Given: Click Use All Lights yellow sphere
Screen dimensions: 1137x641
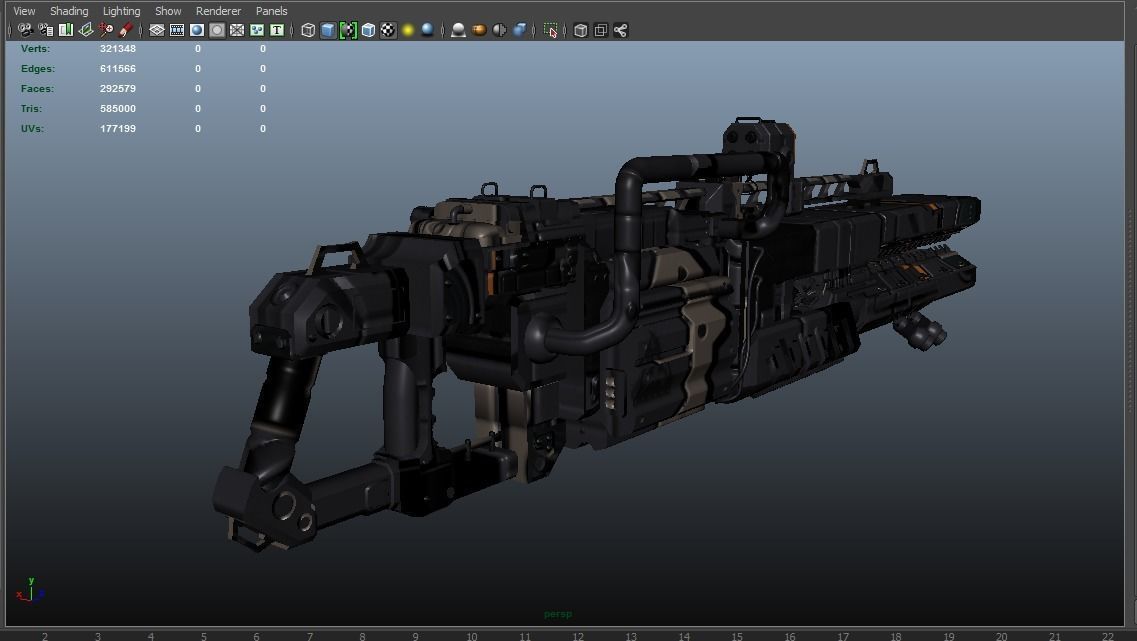Looking at the screenshot, I should (x=408, y=30).
